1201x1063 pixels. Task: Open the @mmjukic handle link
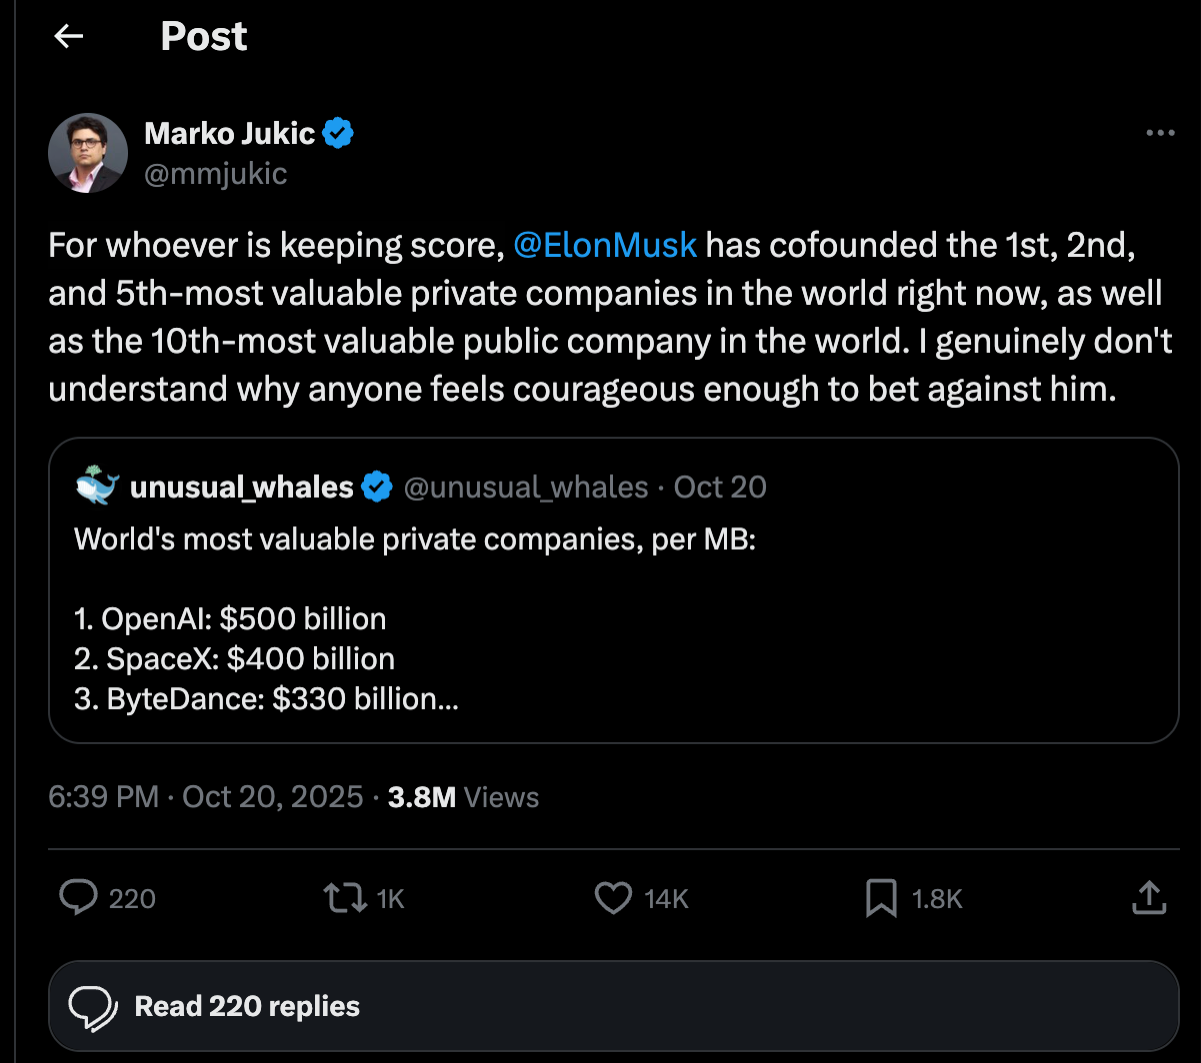[x=215, y=174]
